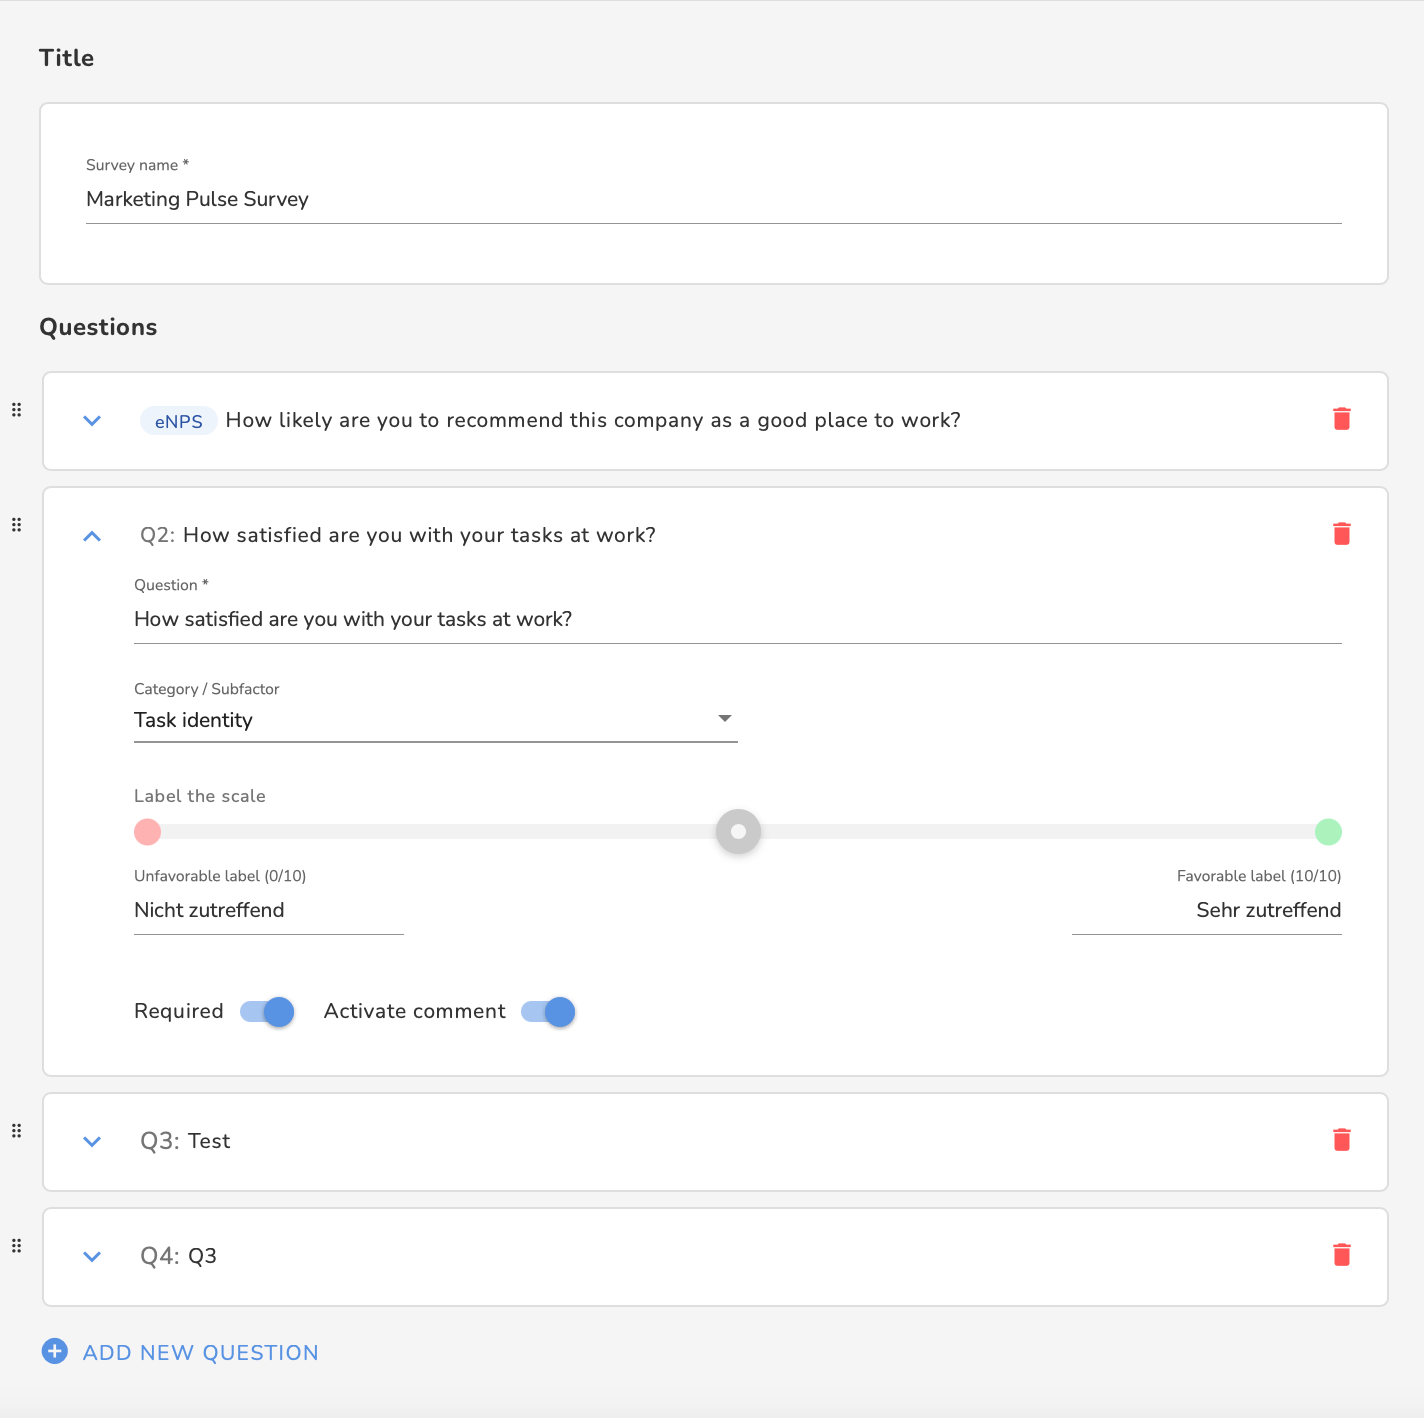1424x1418 pixels.
Task: Delete the eNPS question with trash icon
Action: coord(1342,419)
